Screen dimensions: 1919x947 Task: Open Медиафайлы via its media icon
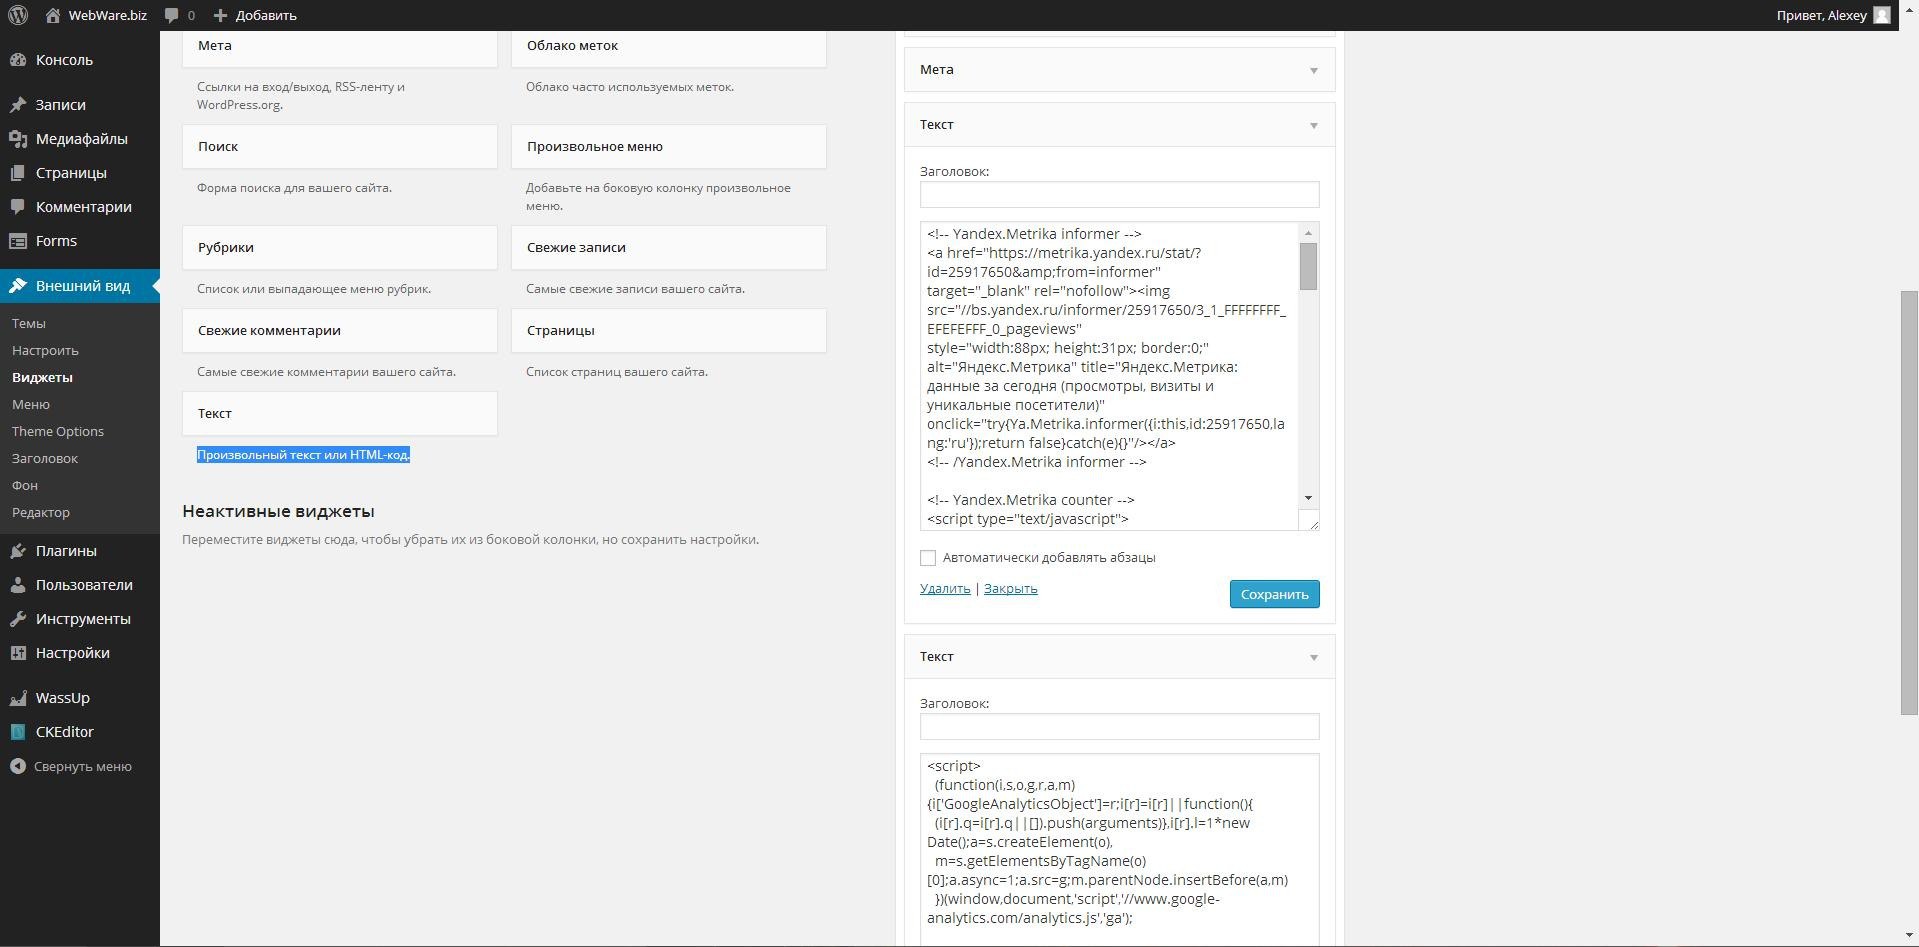pos(18,139)
